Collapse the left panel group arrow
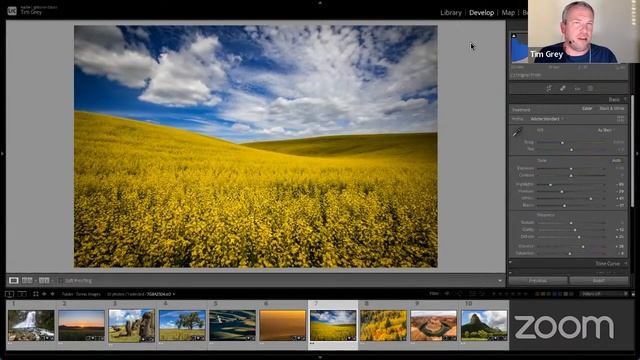 point(2,154)
